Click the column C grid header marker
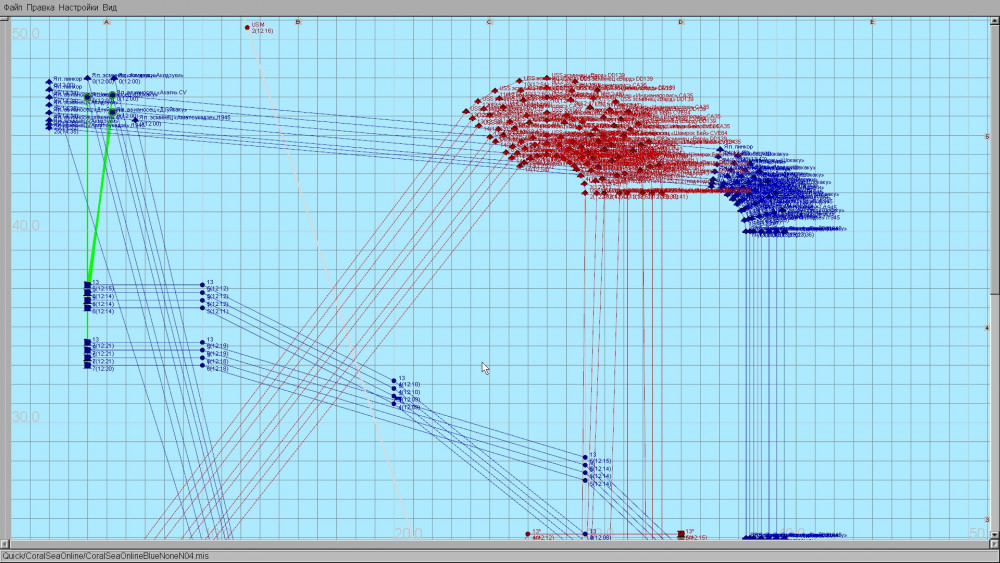Image resolution: width=1000 pixels, height=563 pixels. tap(489, 21)
